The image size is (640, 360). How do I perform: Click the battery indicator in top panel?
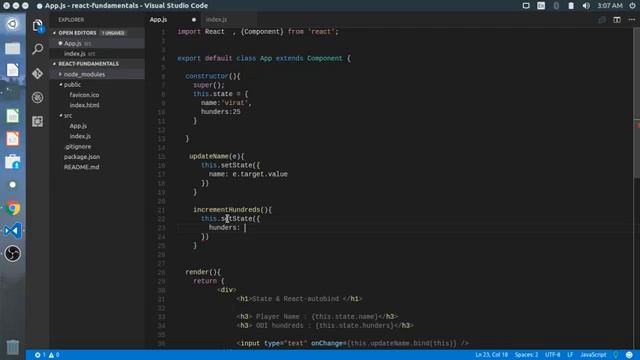[x=571, y=6]
